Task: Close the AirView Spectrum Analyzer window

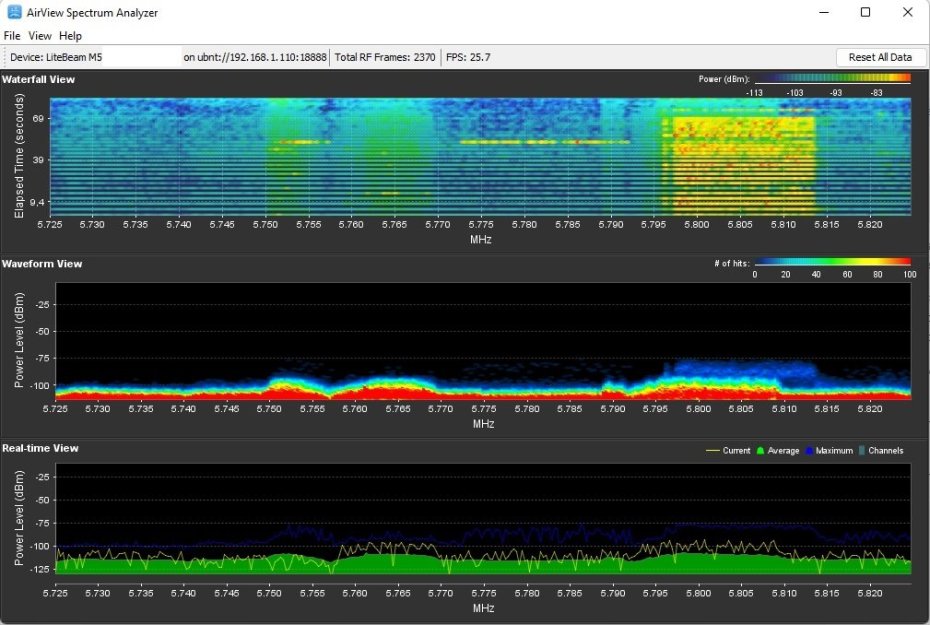Action: [906, 12]
